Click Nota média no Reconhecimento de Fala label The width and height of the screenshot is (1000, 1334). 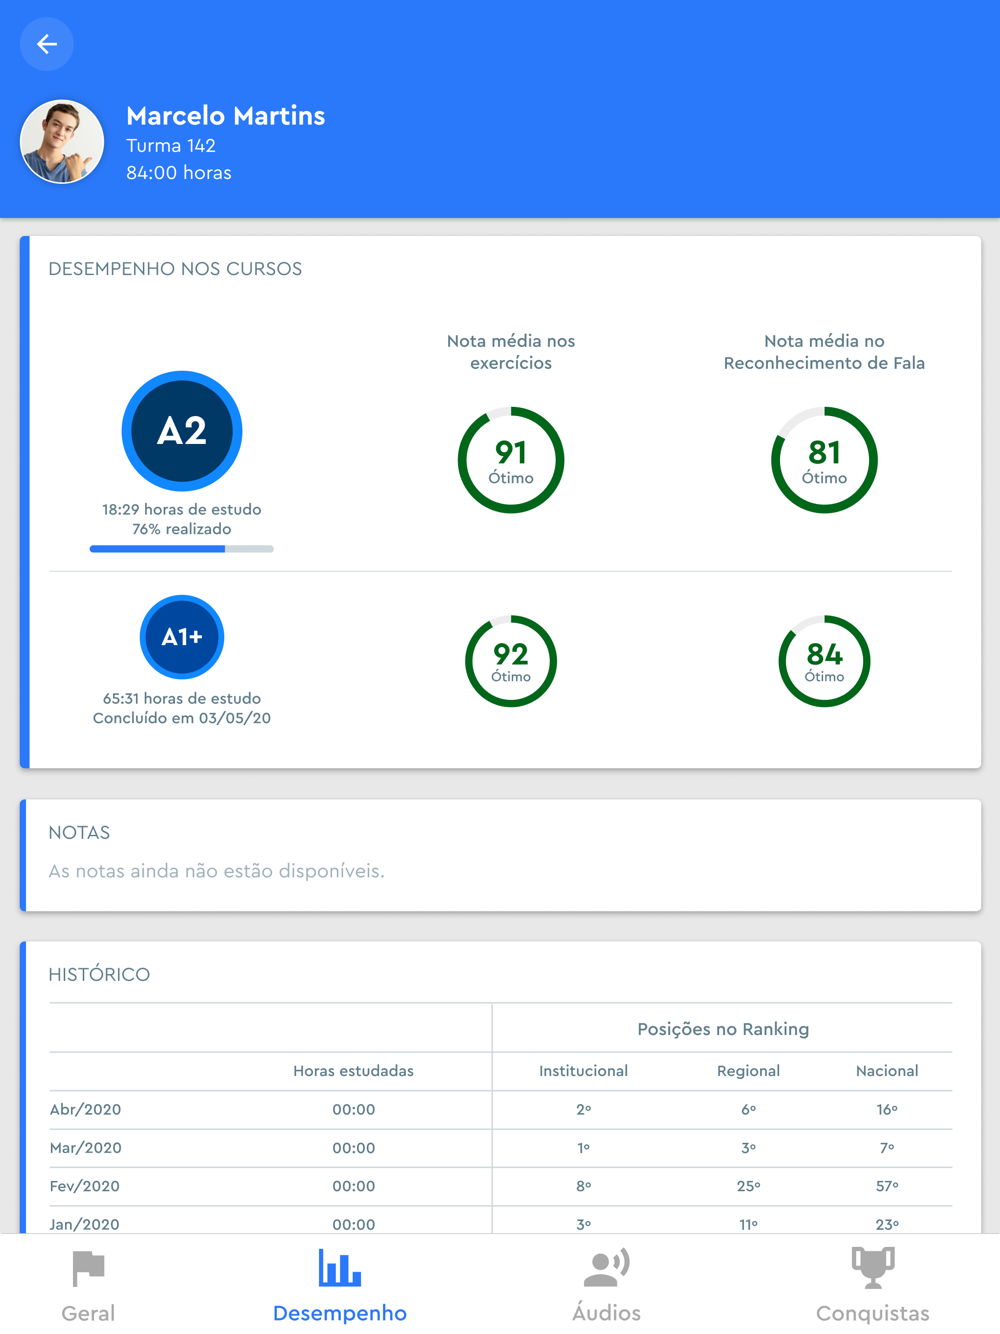point(824,352)
